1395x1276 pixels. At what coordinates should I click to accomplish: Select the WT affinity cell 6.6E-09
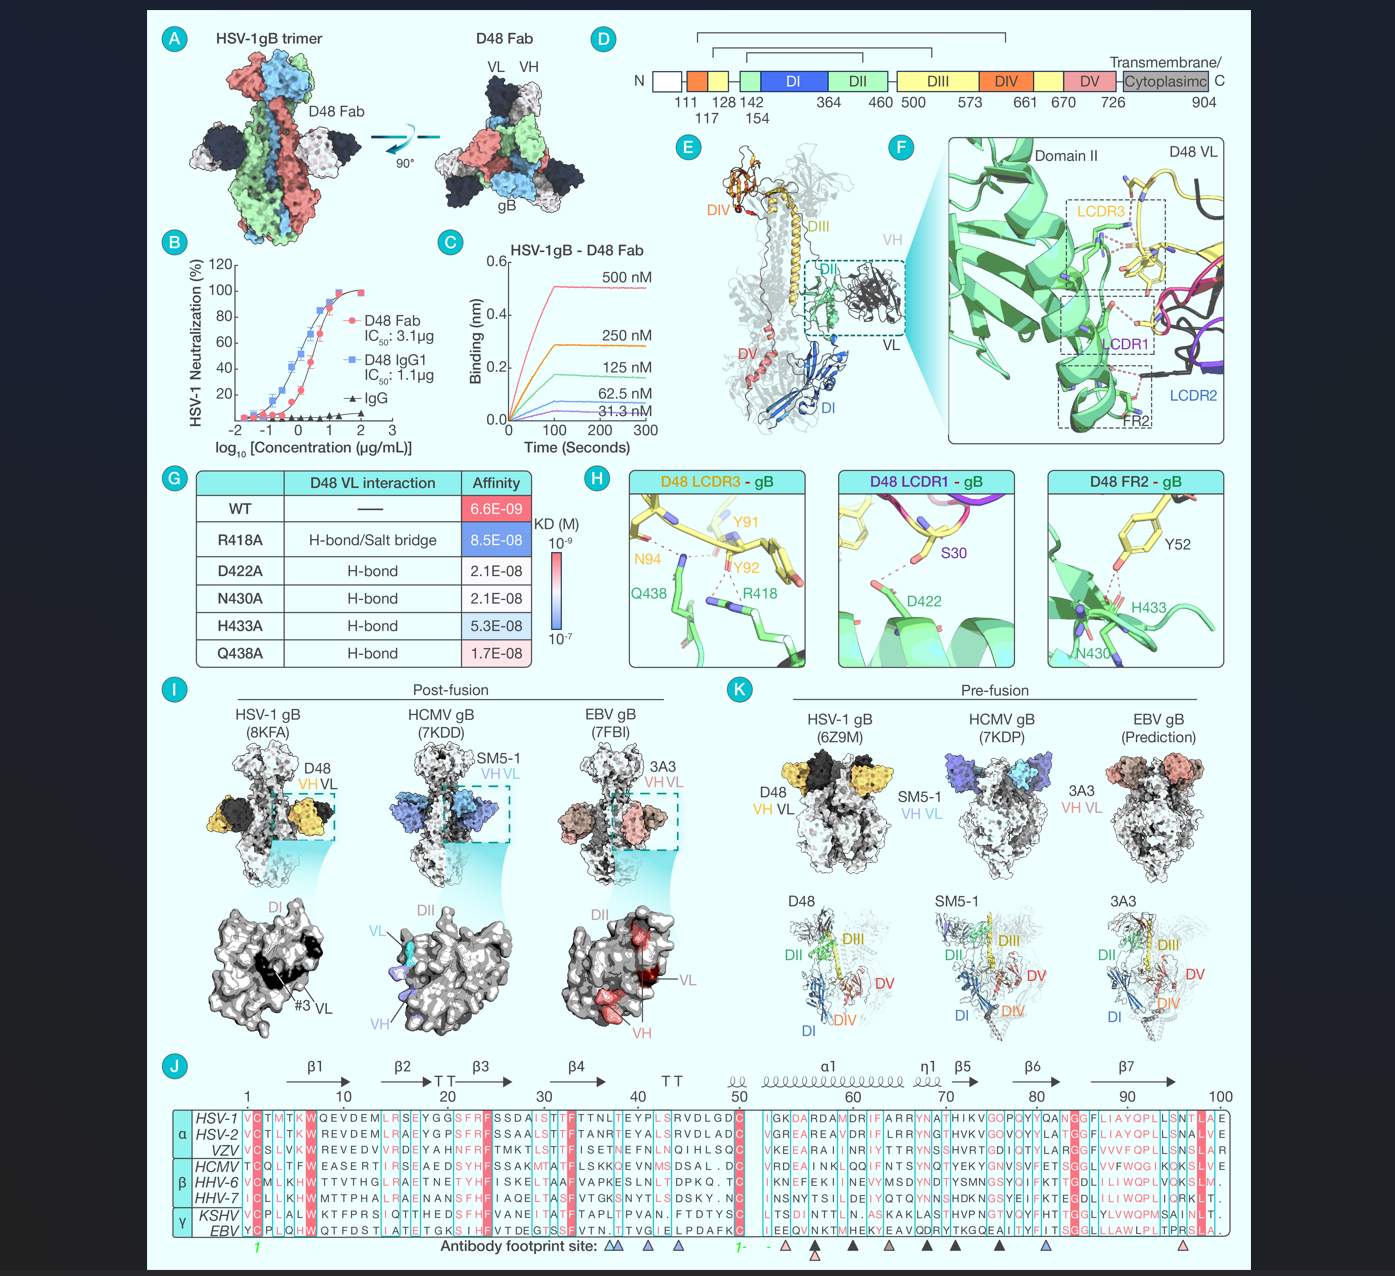pos(496,509)
